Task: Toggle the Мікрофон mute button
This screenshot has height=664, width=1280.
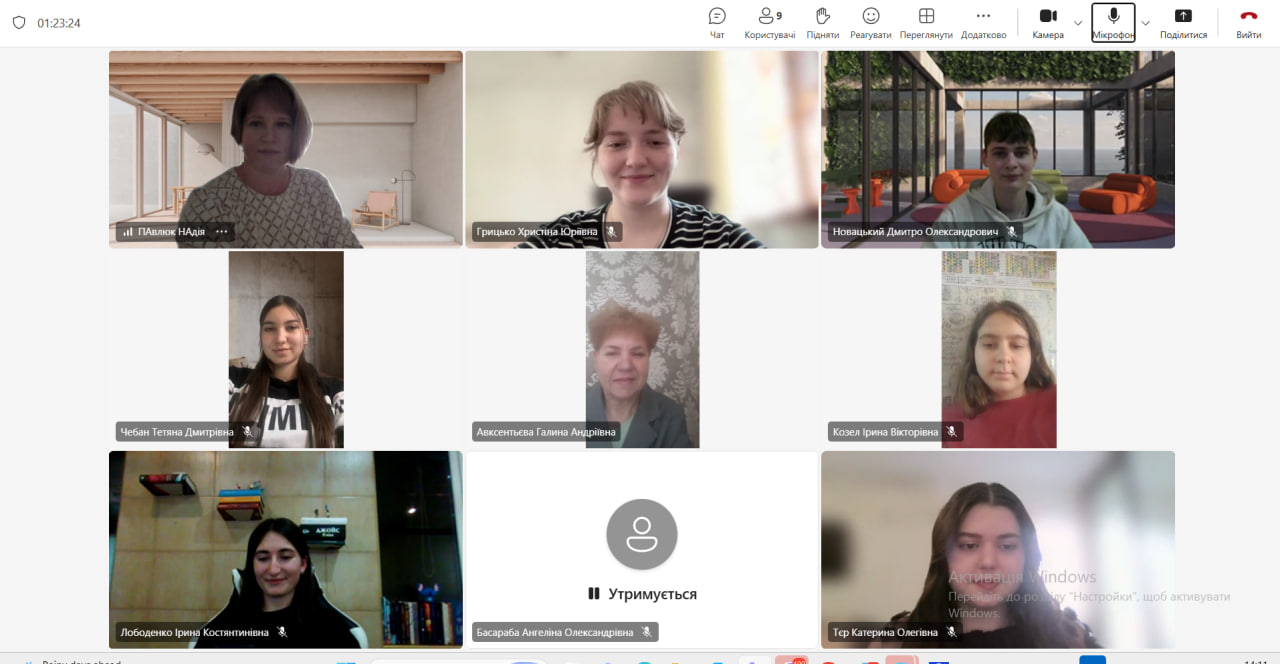Action: point(1113,22)
